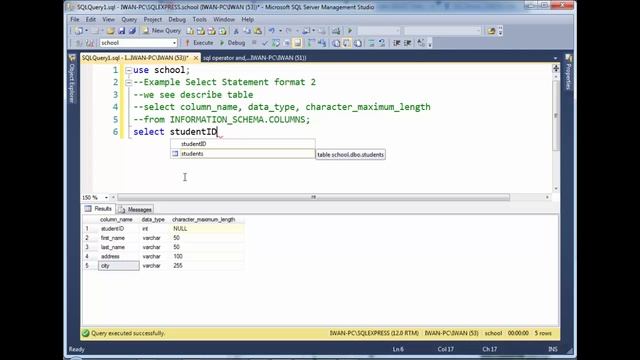Open the Properties side panel
This screenshot has height=360, width=640.
569,73
